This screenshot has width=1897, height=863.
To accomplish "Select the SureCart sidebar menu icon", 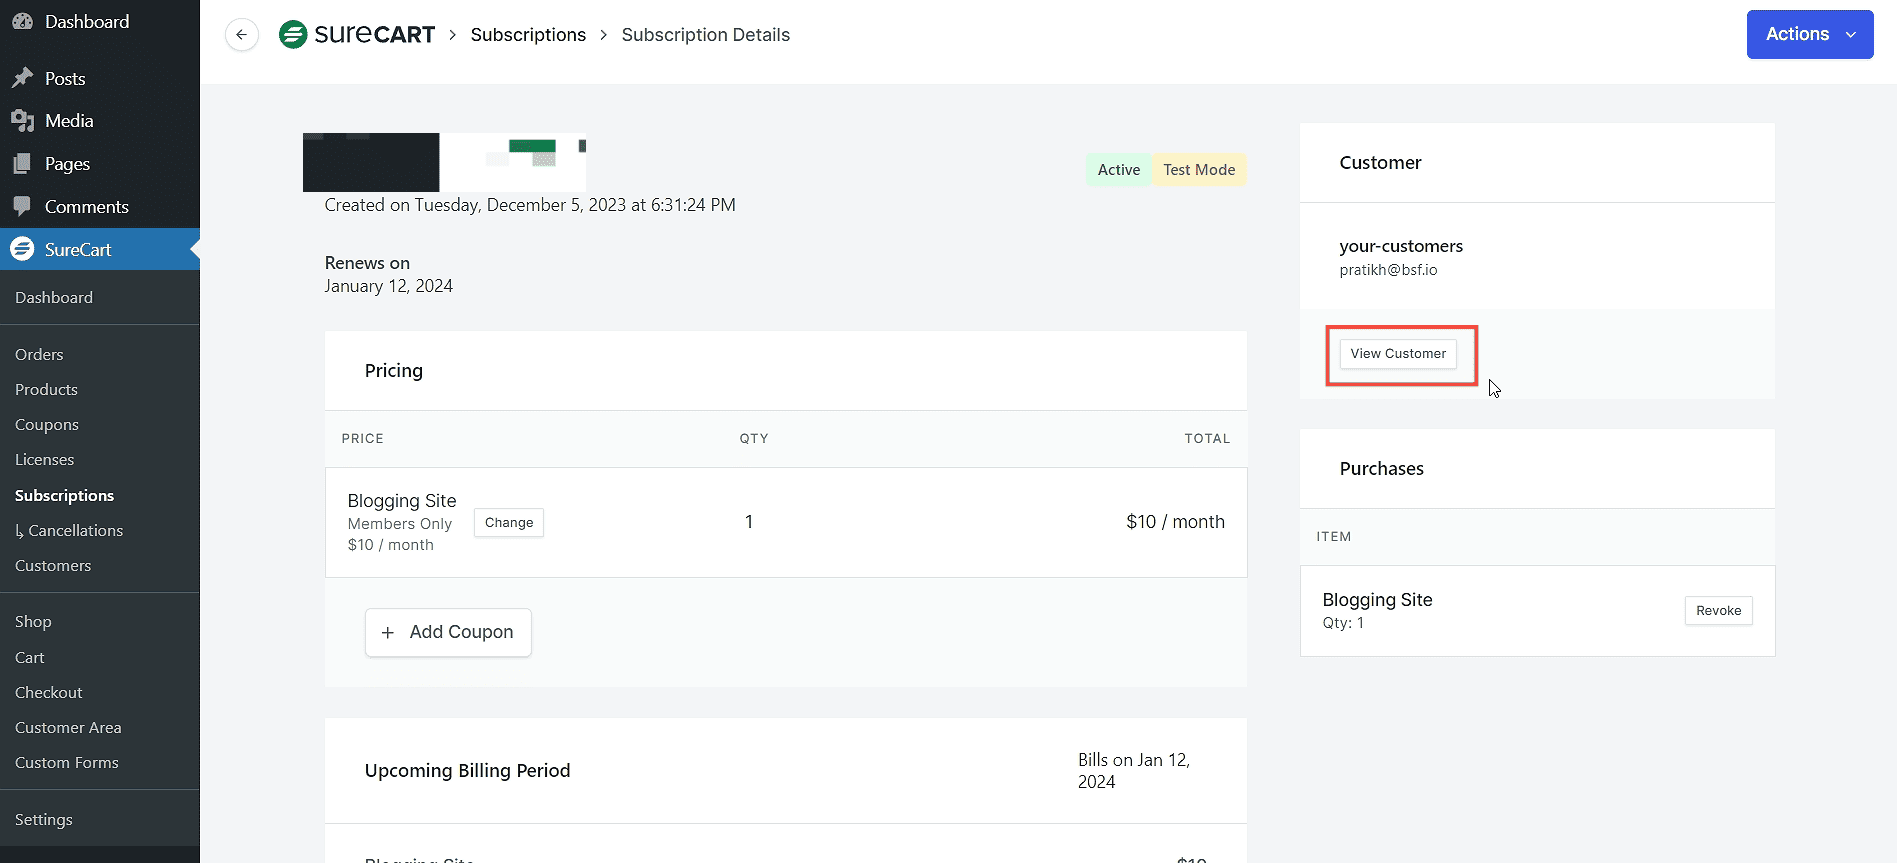I will [x=22, y=249].
